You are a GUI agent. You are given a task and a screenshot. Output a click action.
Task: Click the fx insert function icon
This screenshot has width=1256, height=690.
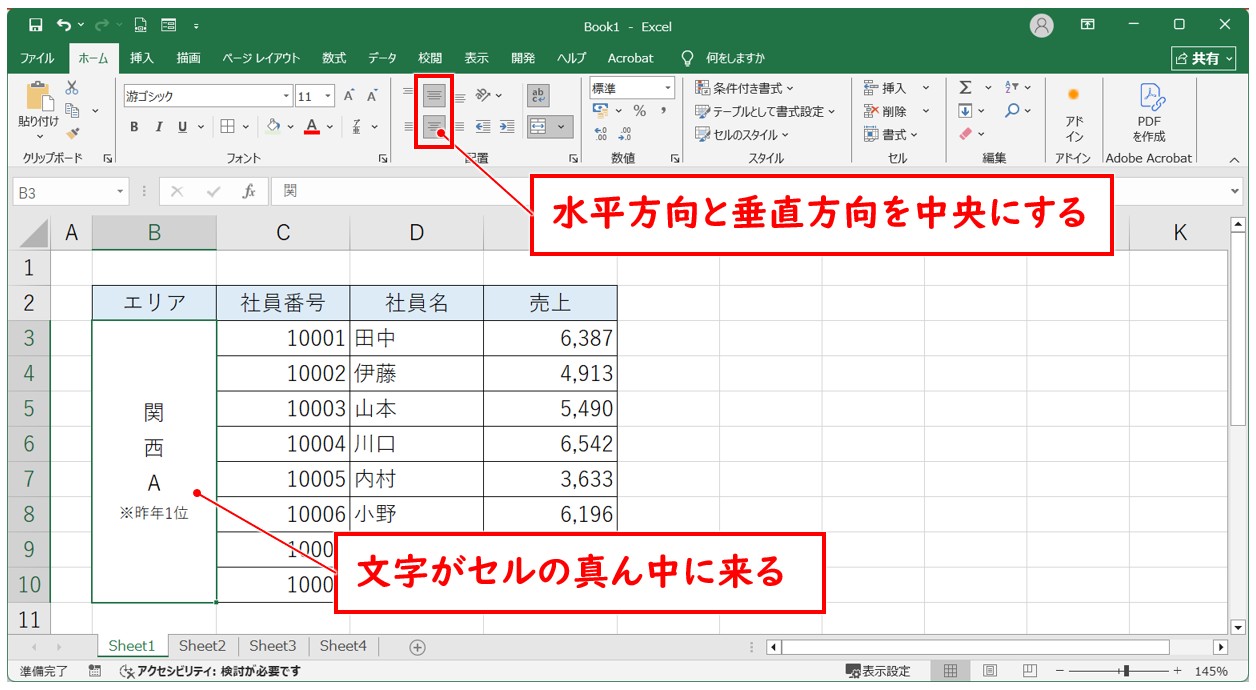(x=250, y=191)
